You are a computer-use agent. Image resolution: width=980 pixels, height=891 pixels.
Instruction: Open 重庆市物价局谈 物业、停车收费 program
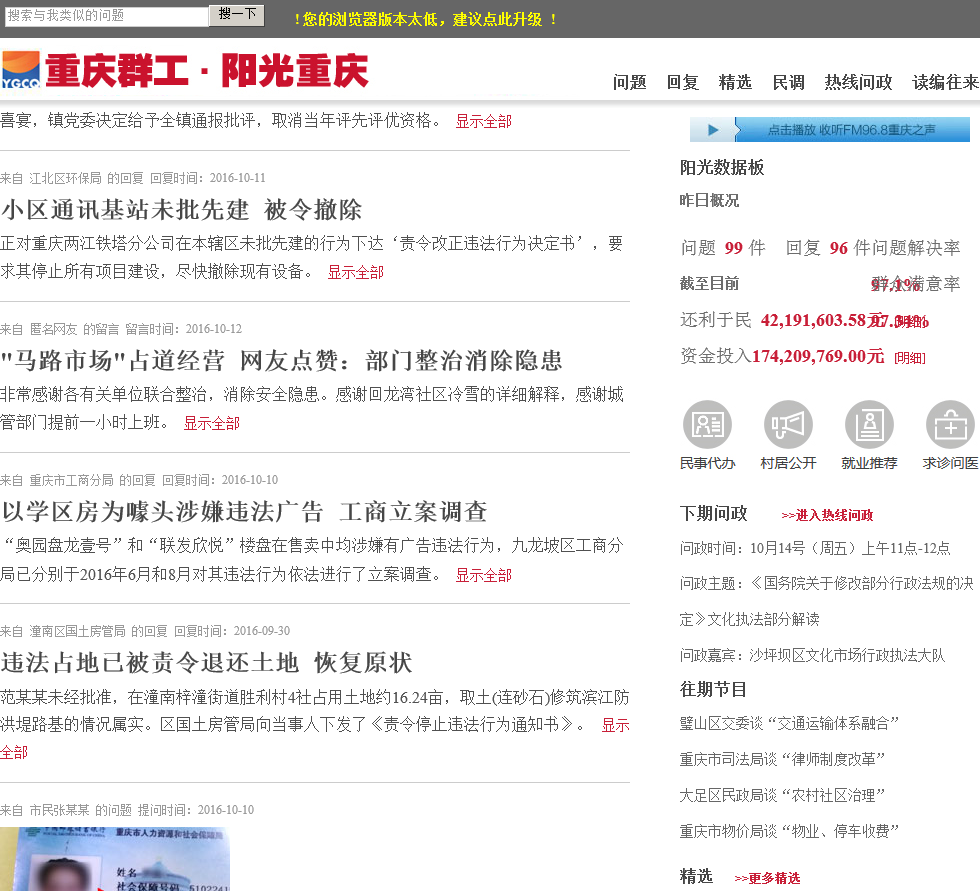(x=789, y=832)
